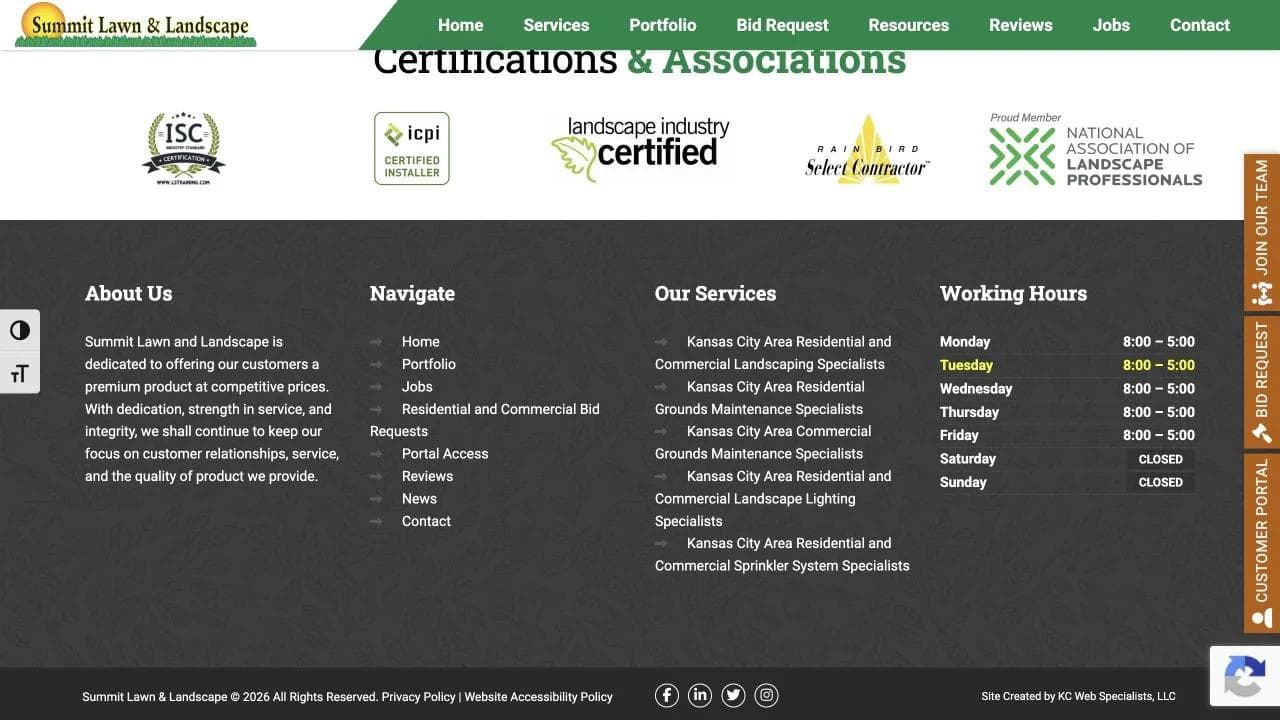Open the Website Accessibility Policy link
The width and height of the screenshot is (1280, 720).
tap(538, 697)
